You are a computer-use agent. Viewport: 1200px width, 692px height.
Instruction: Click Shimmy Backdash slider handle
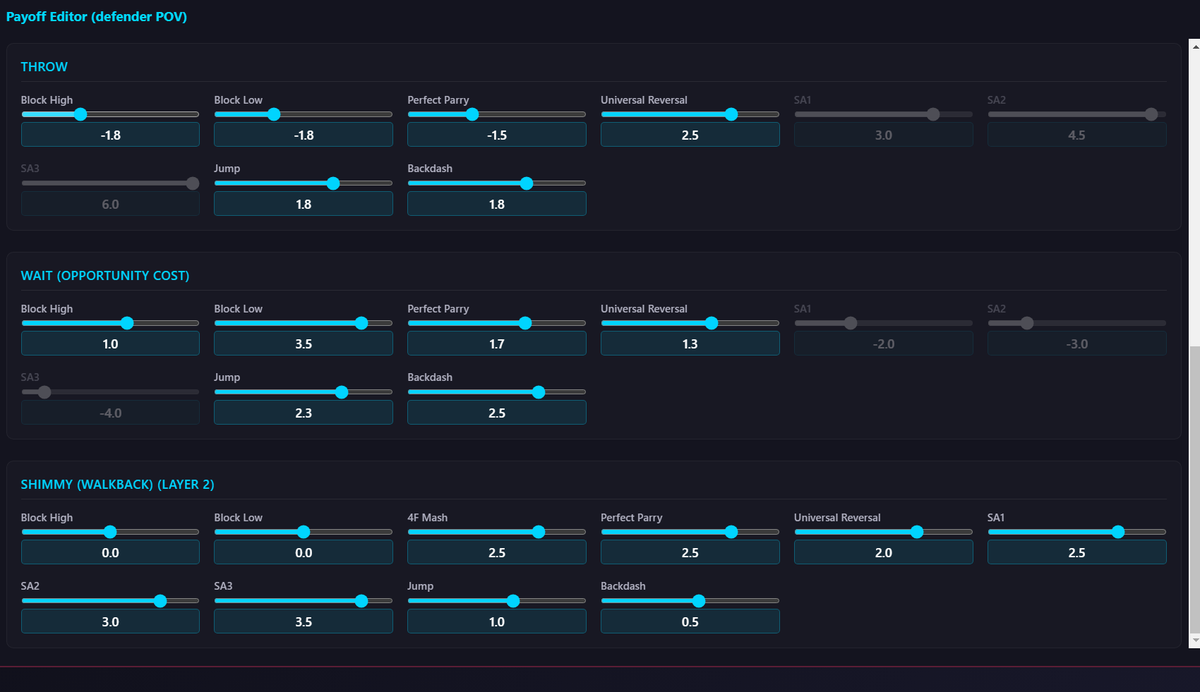coord(699,601)
